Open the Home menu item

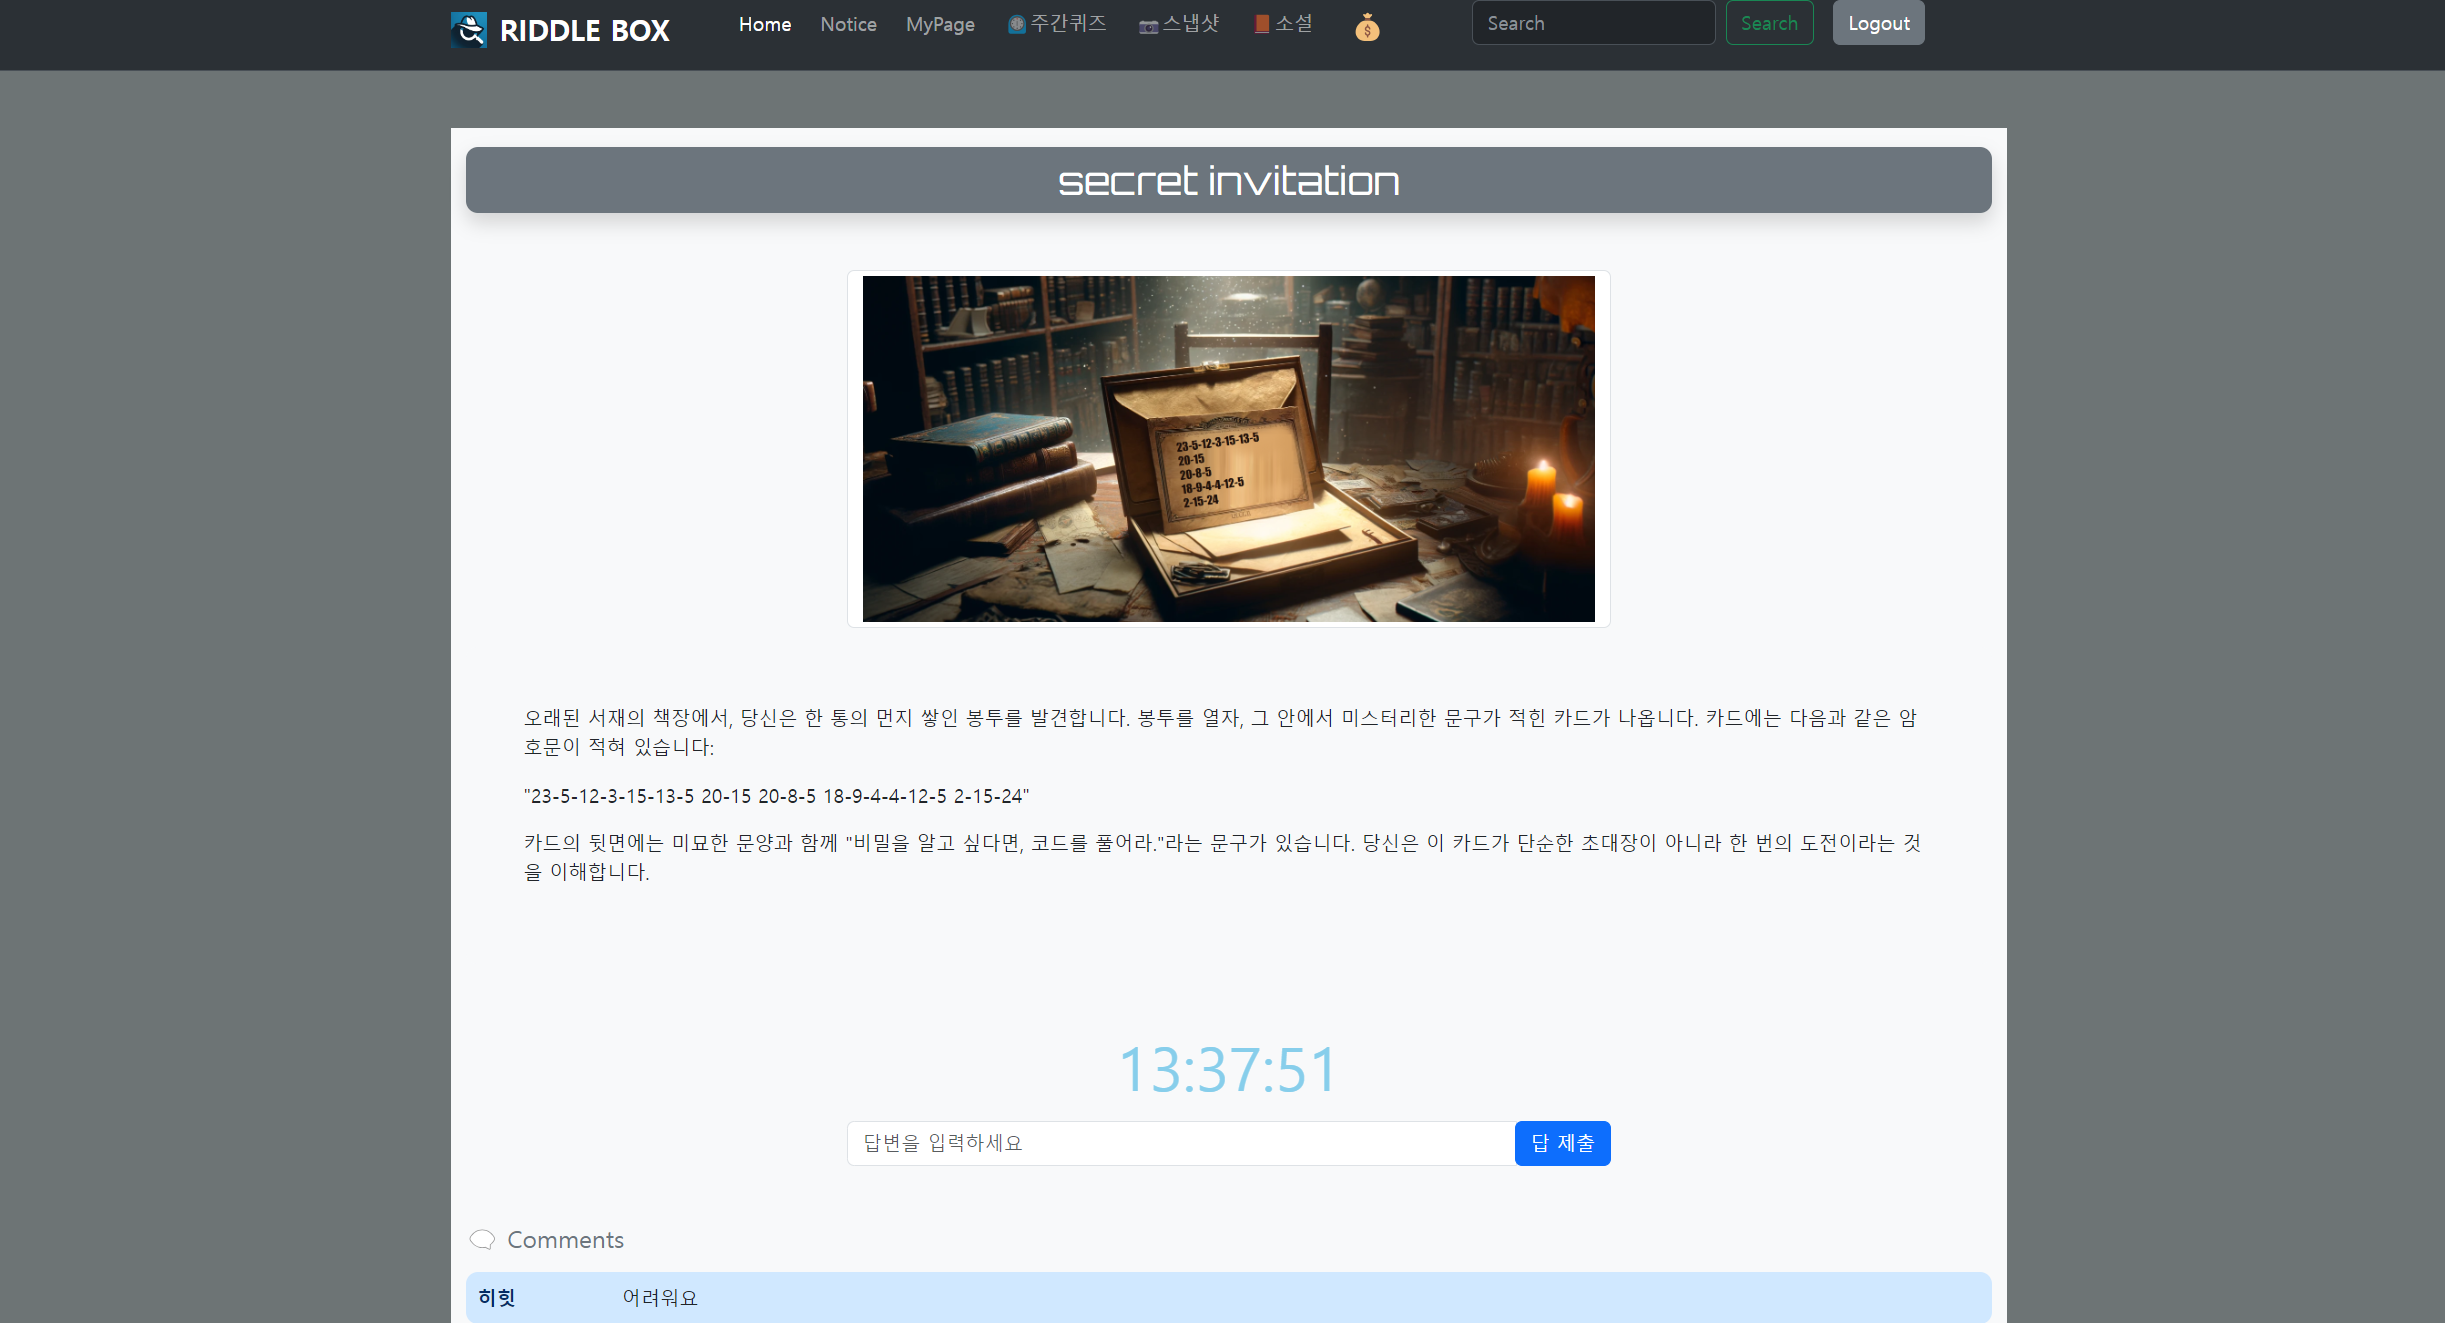click(765, 24)
